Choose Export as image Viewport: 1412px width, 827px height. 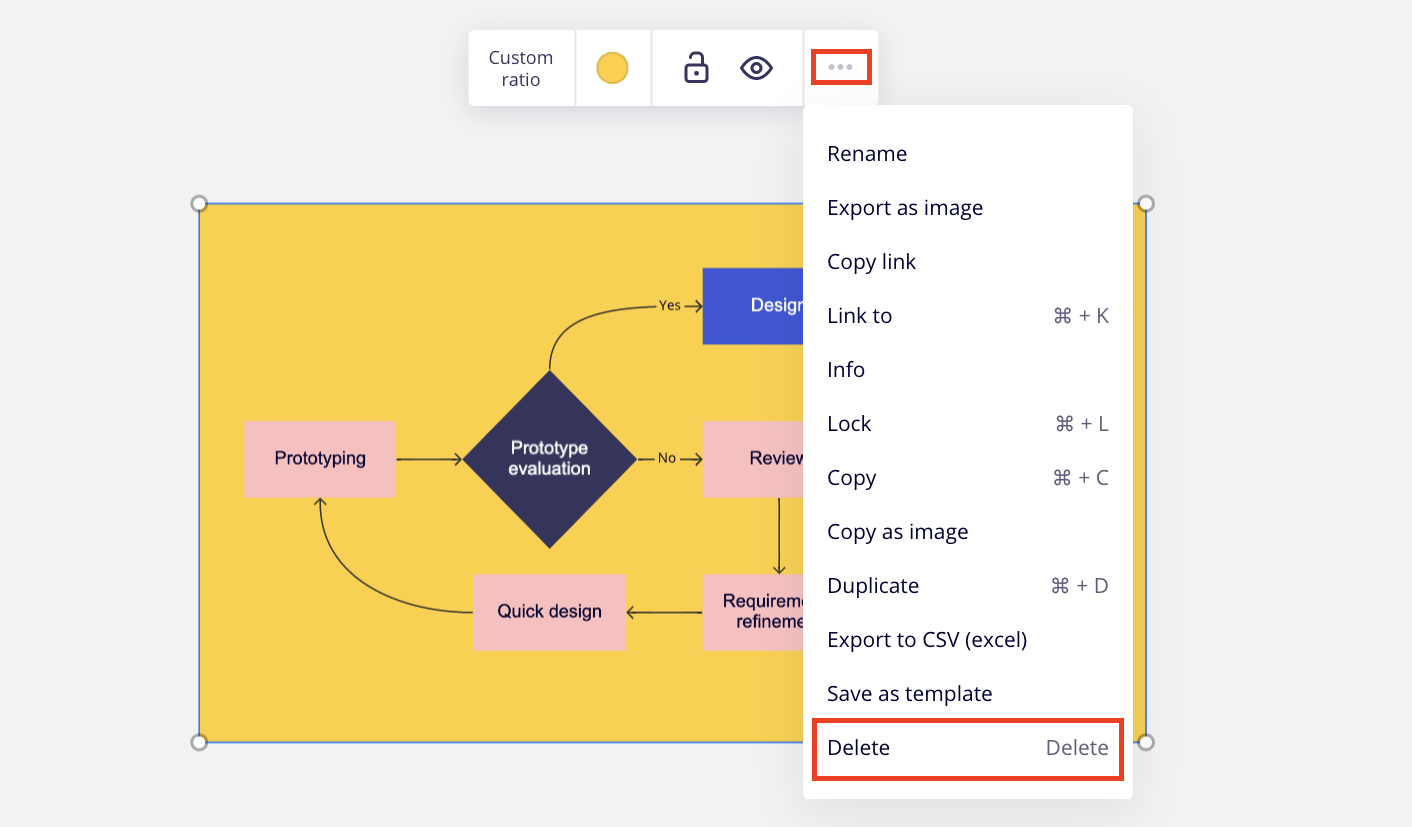pos(905,208)
